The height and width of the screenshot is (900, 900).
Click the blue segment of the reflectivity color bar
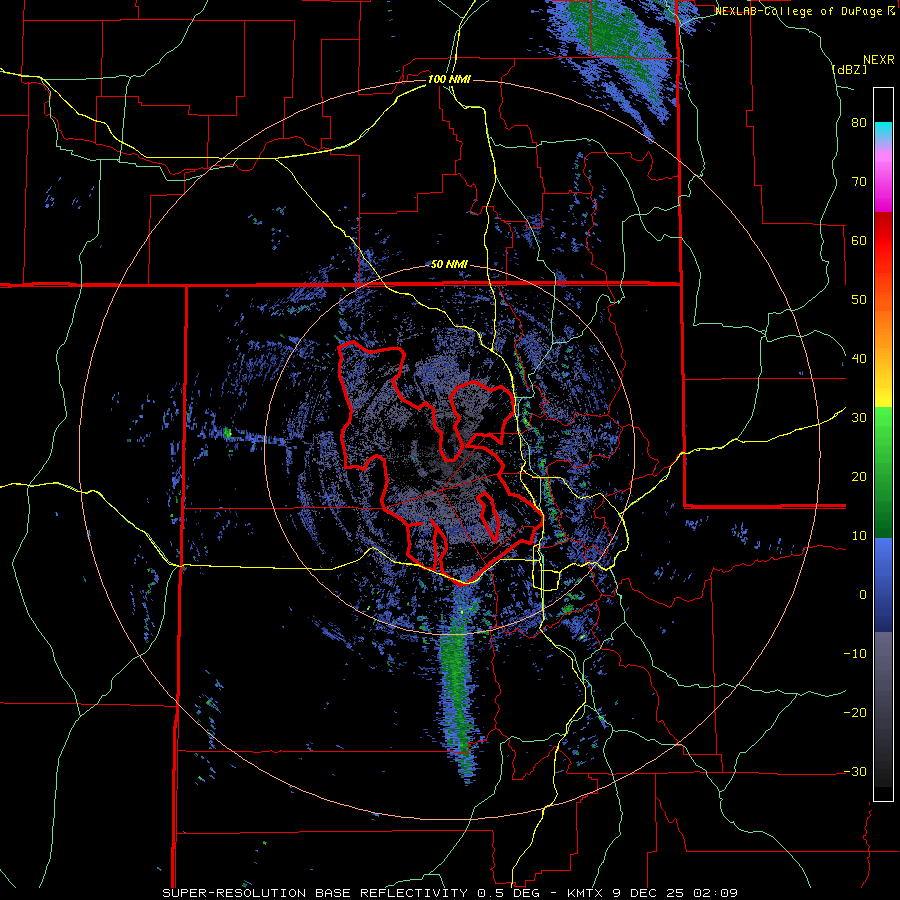(883, 585)
